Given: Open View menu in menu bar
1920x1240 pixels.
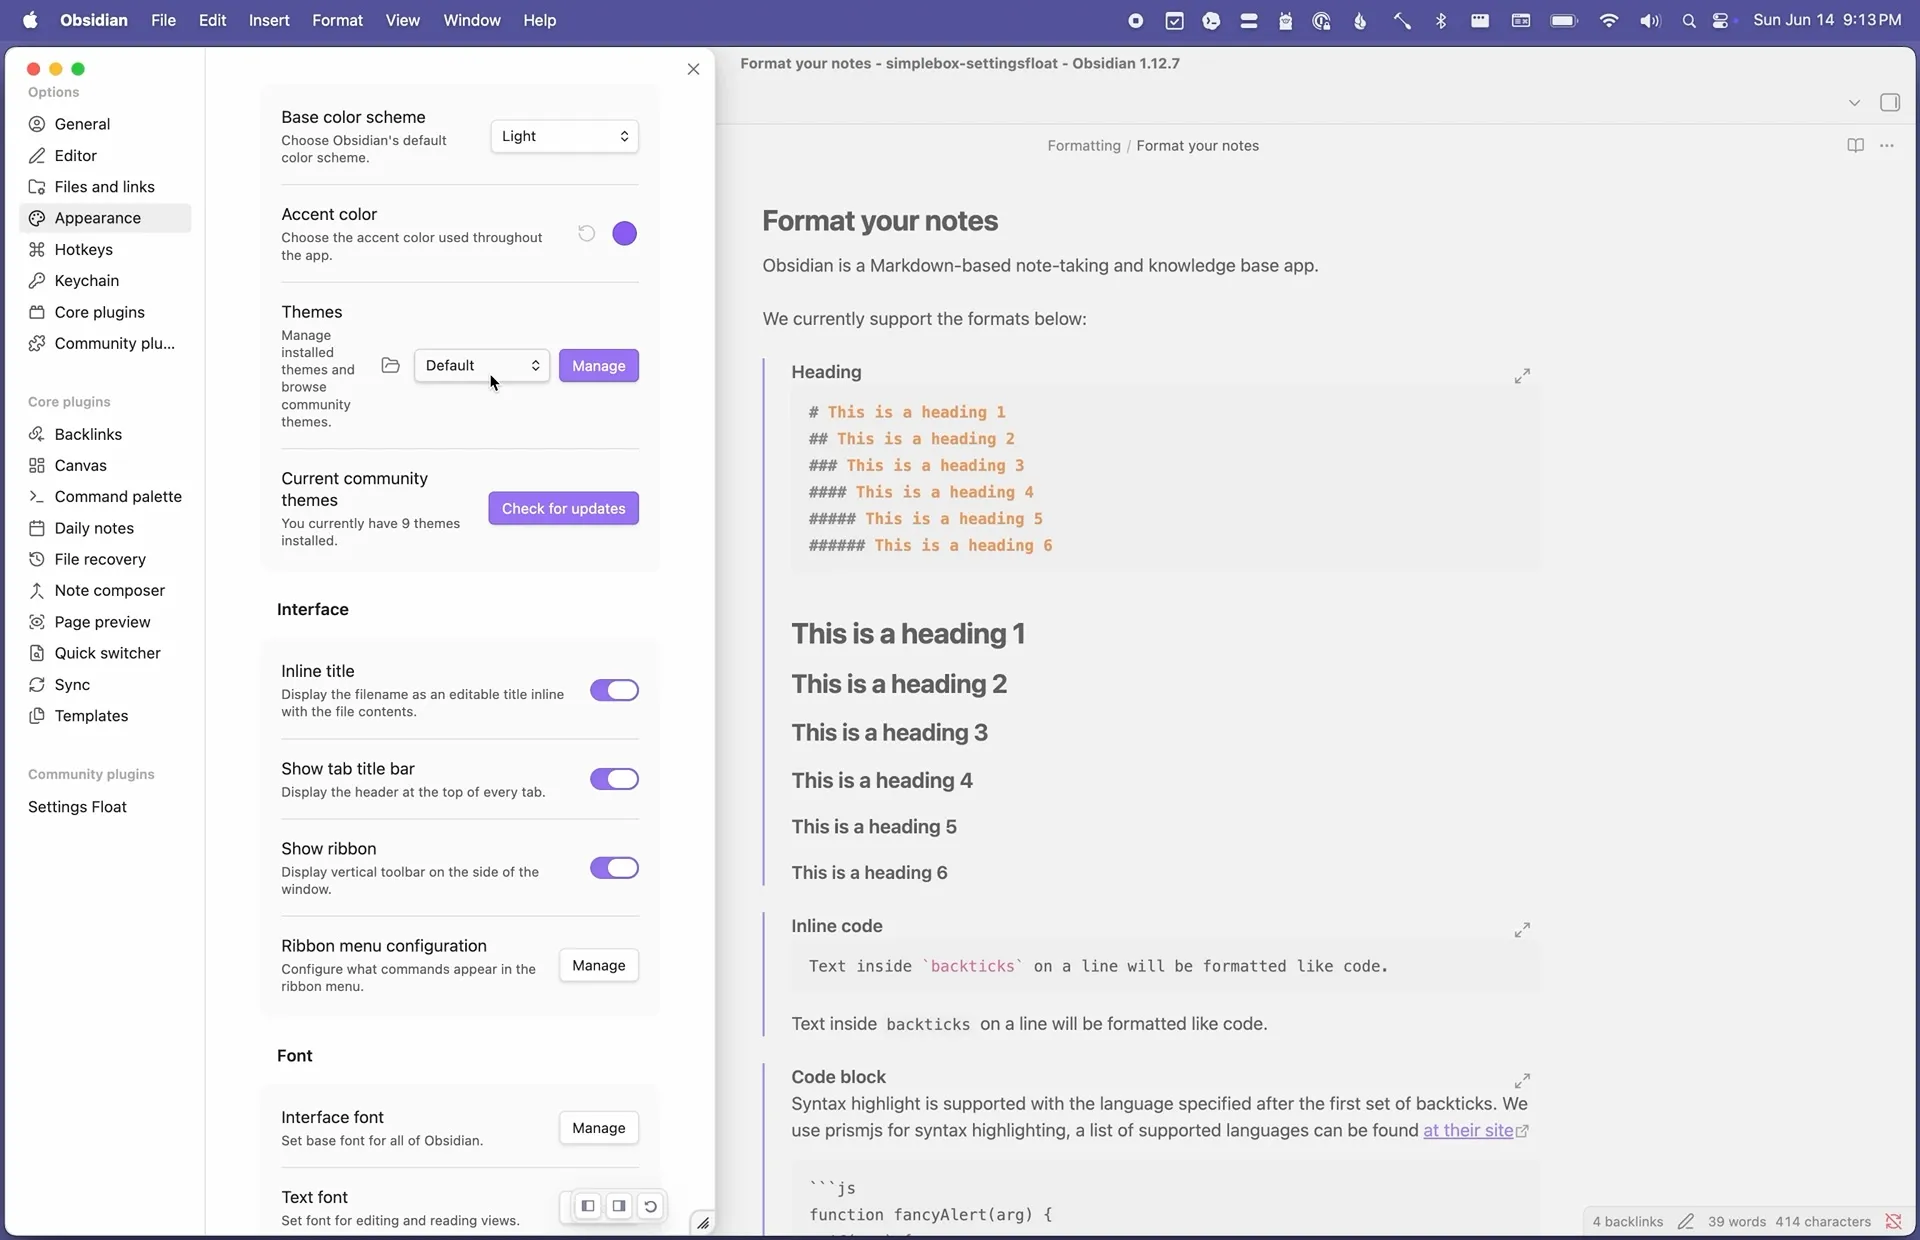Looking at the screenshot, I should coord(403,20).
